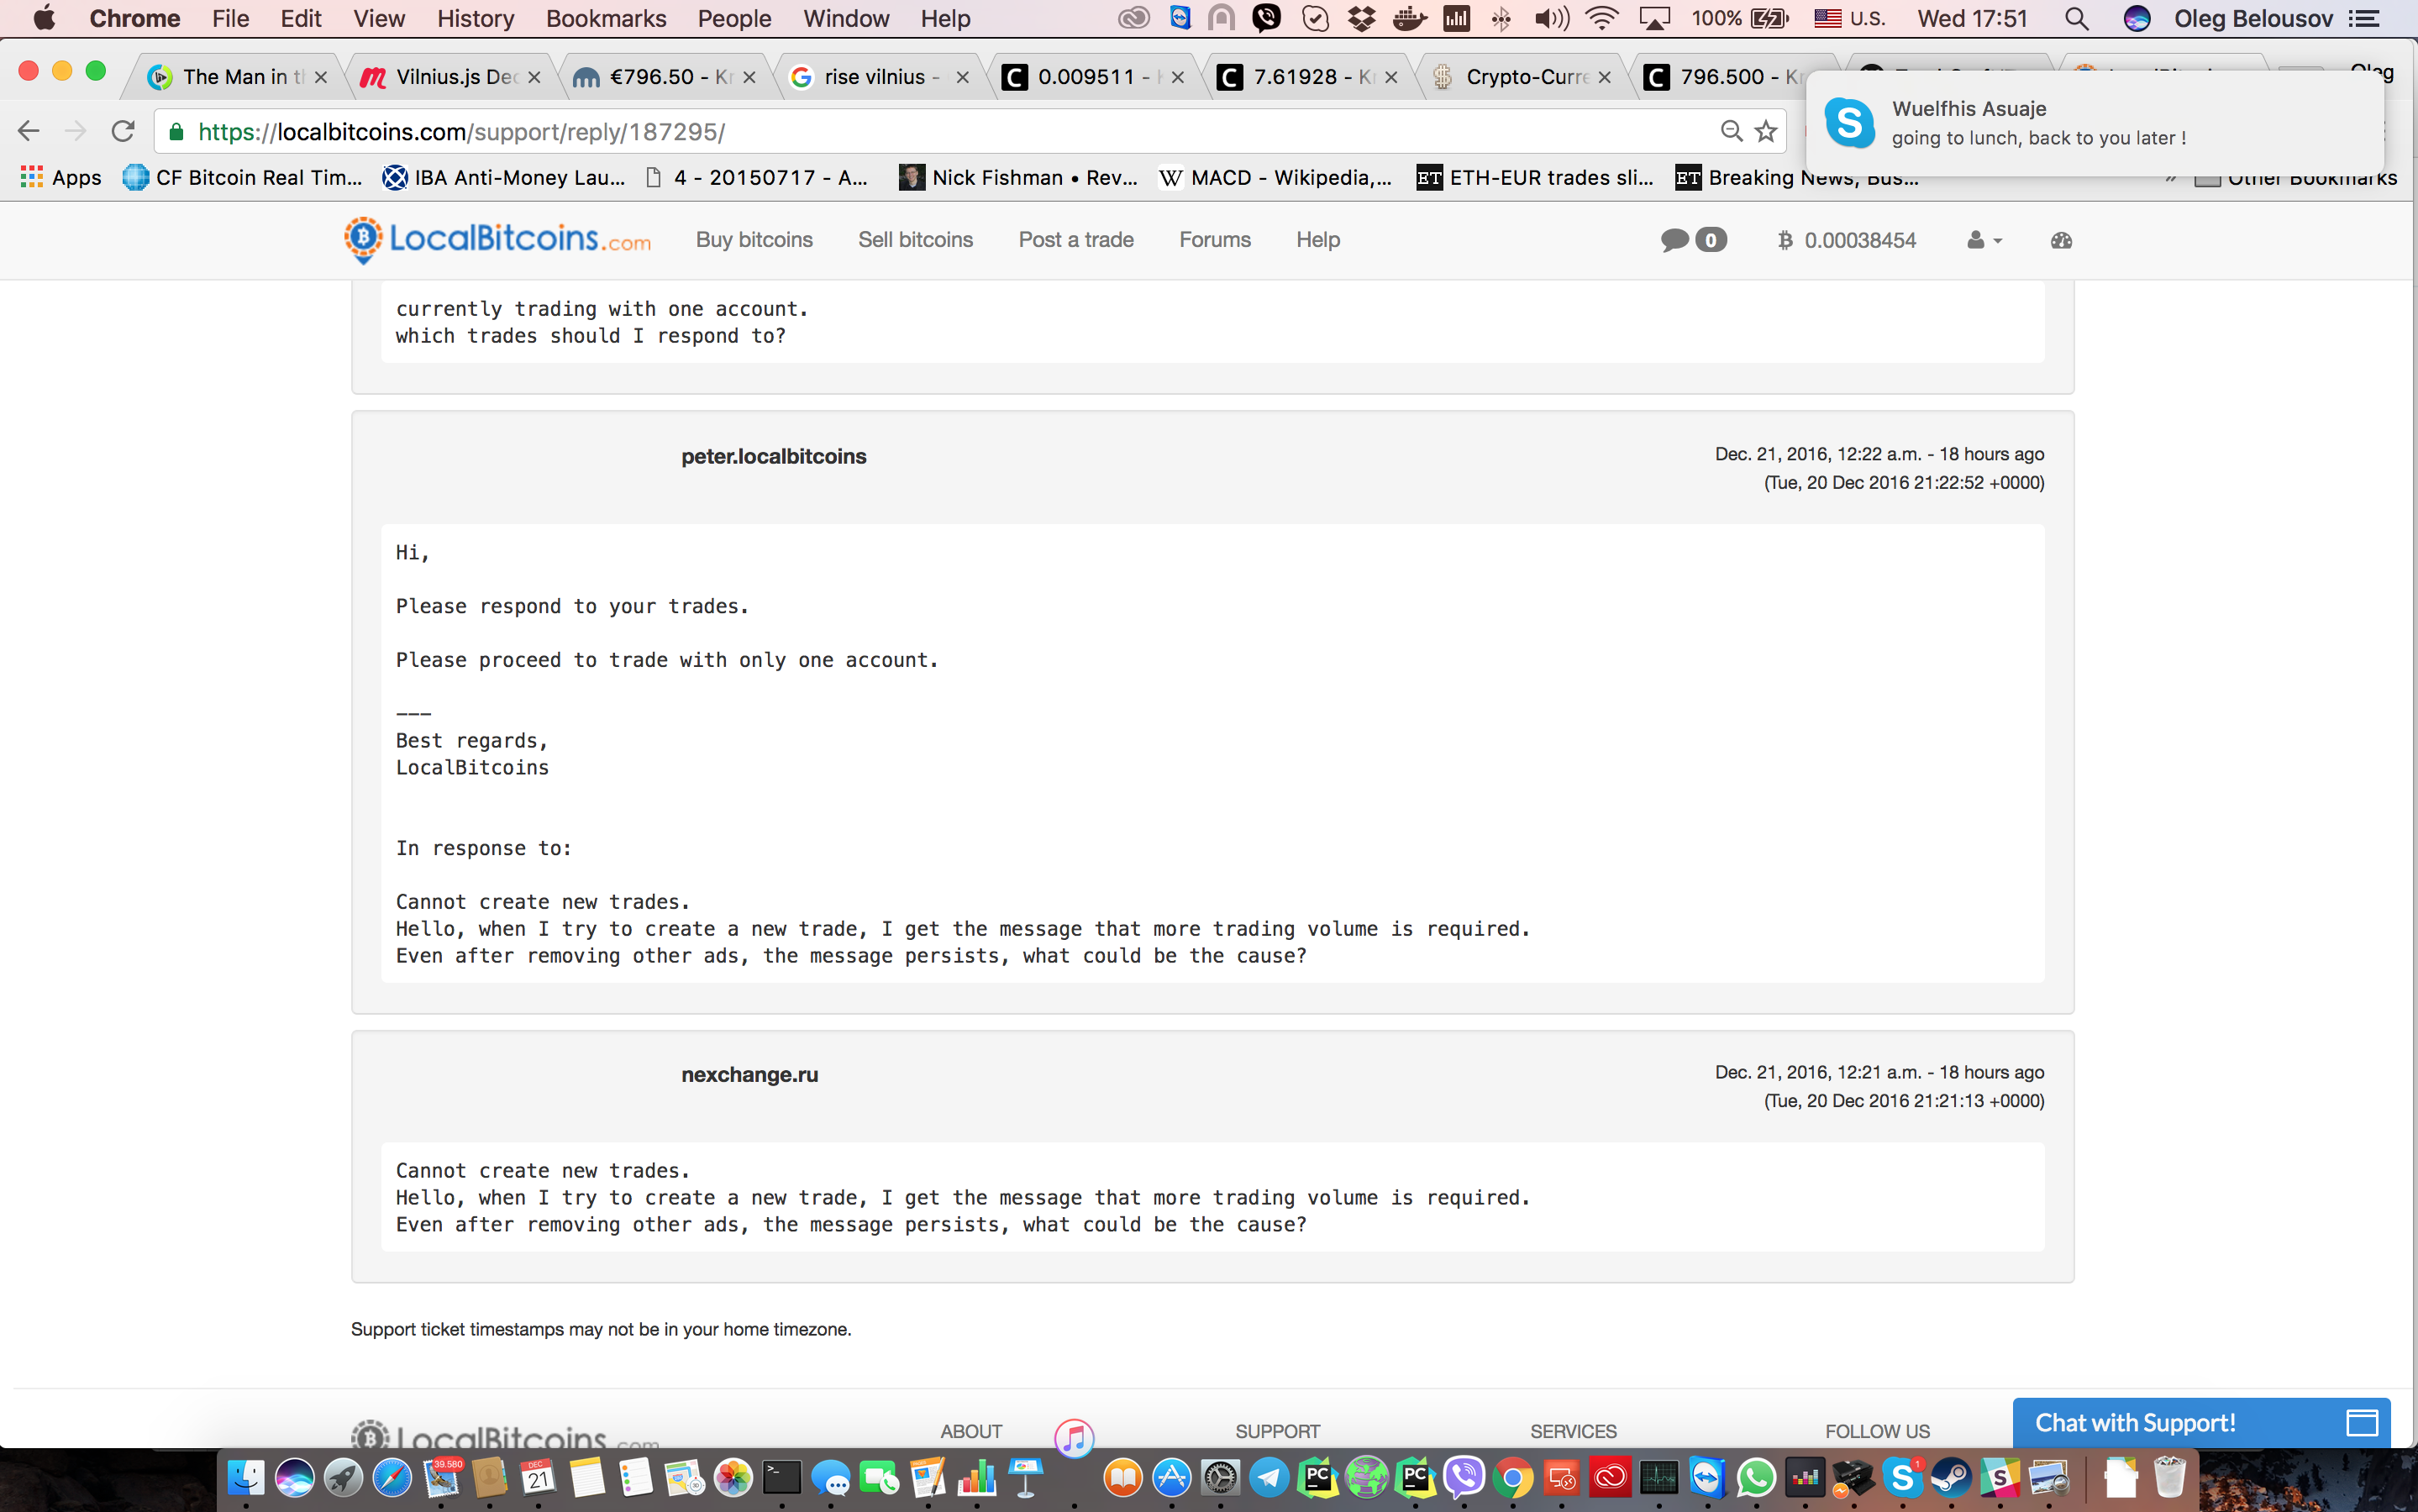Open CF Bitcoin Real Time bookmark
Image resolution: width=2418 pixels, height=1512 pixels.
(x=243, y=177)
